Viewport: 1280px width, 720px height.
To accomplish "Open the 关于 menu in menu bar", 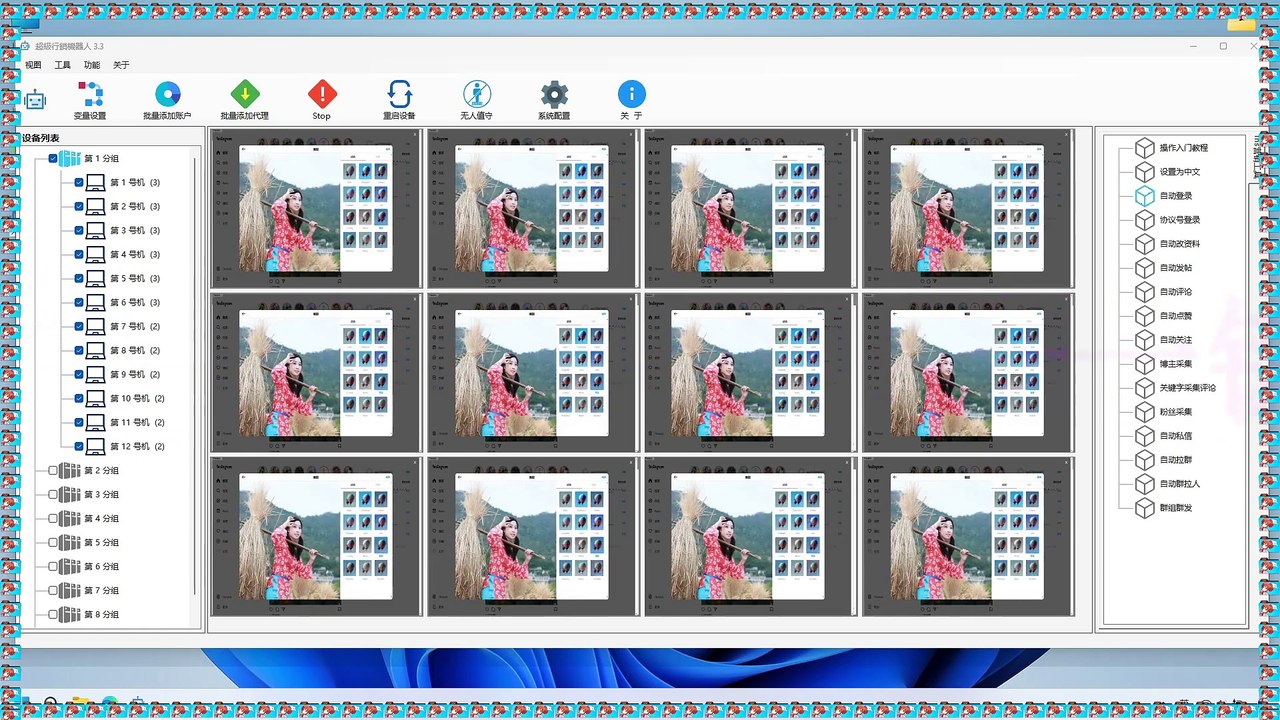I will (121, 65).
